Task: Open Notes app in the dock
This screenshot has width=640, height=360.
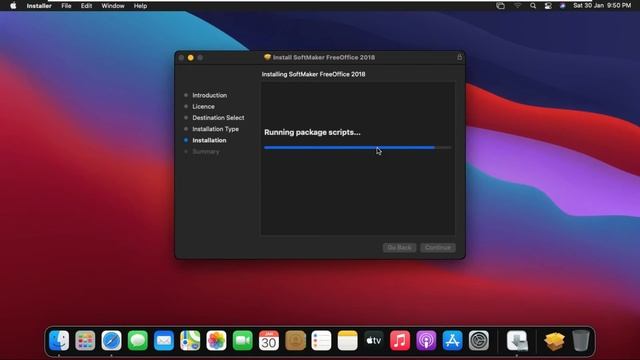Action: pos(348,340)
